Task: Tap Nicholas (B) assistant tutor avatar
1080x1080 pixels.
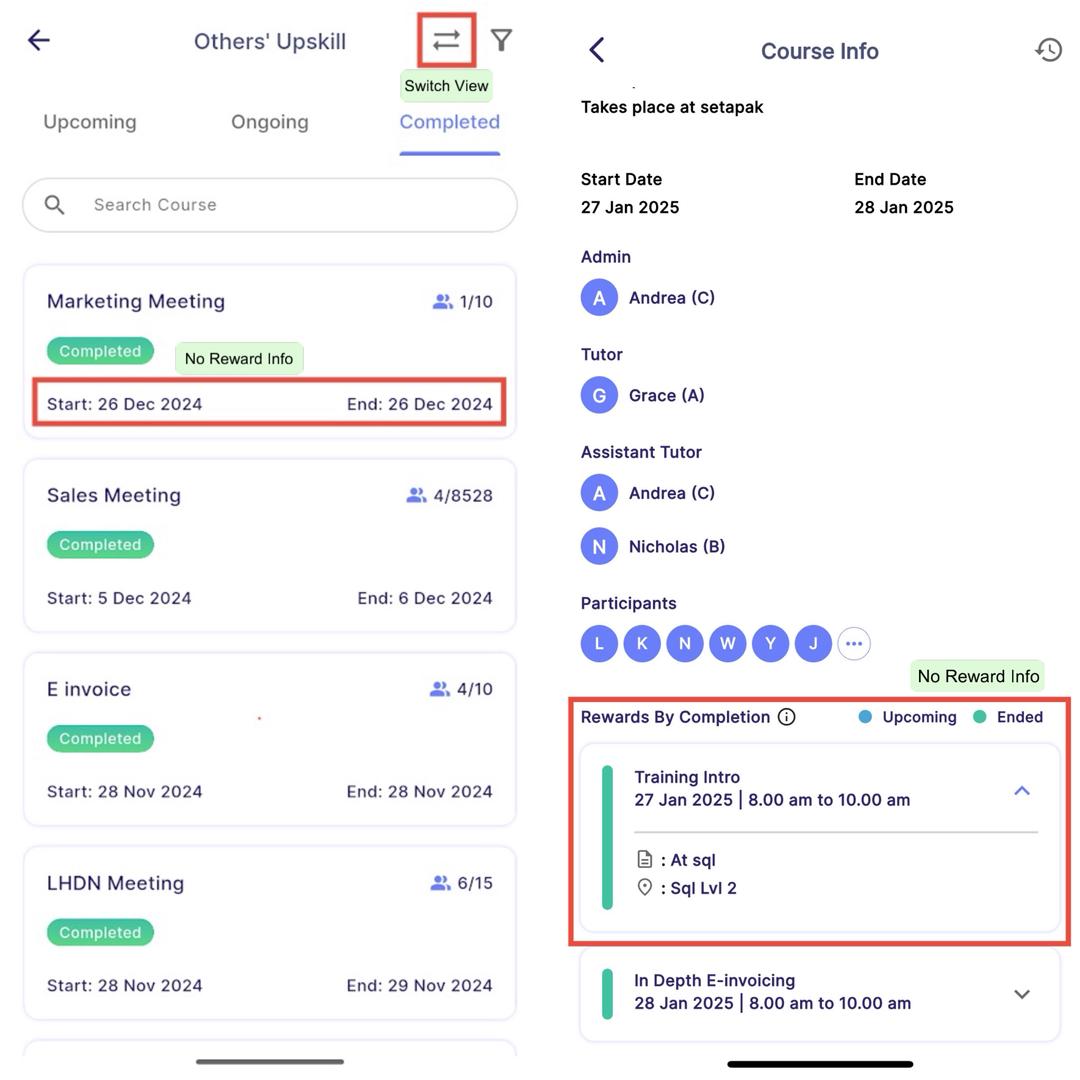Action: [x=599, y=547]
